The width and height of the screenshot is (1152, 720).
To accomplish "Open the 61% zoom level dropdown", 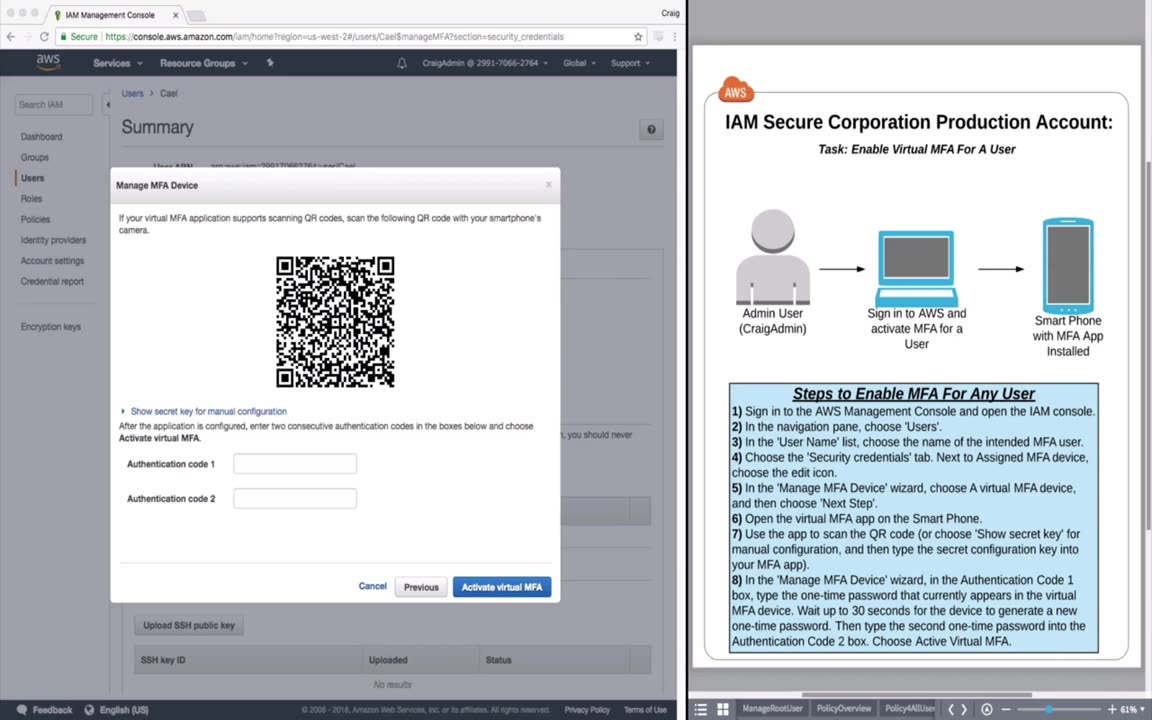I will 1132,709.
